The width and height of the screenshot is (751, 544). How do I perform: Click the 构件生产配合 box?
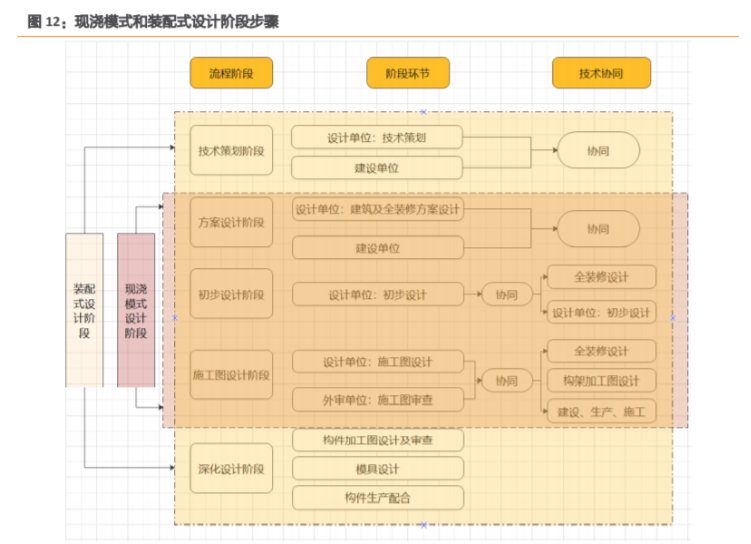[377, 498]
